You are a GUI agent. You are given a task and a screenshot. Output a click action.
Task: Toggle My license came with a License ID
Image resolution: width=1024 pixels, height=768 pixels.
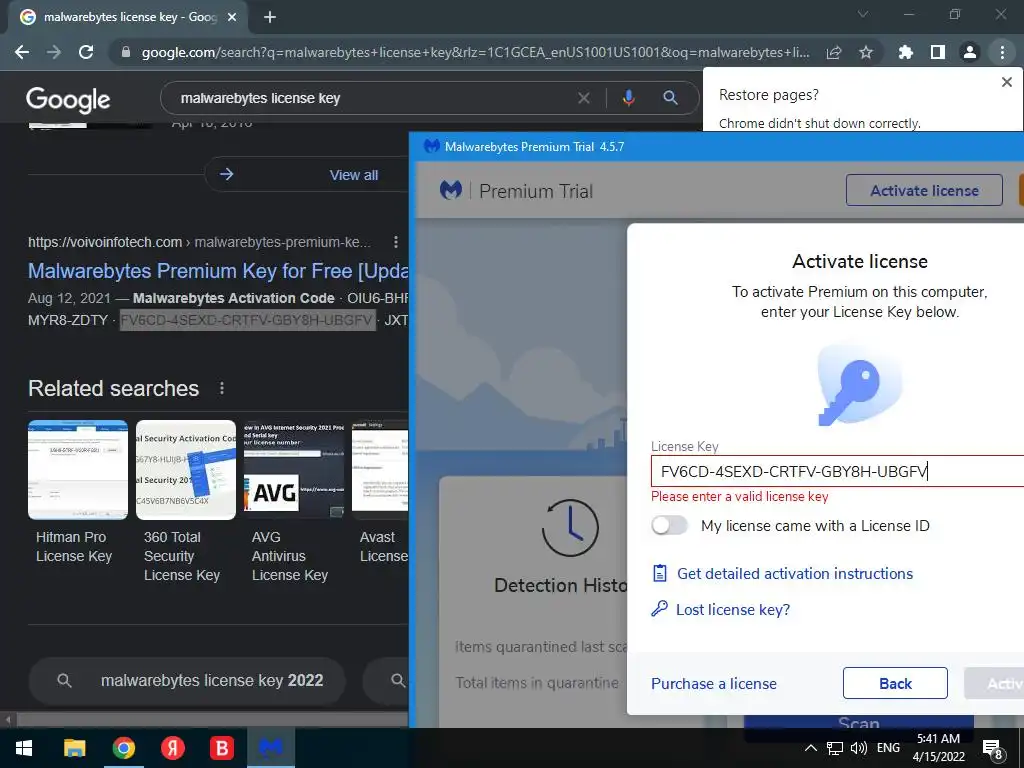[669, 526]
